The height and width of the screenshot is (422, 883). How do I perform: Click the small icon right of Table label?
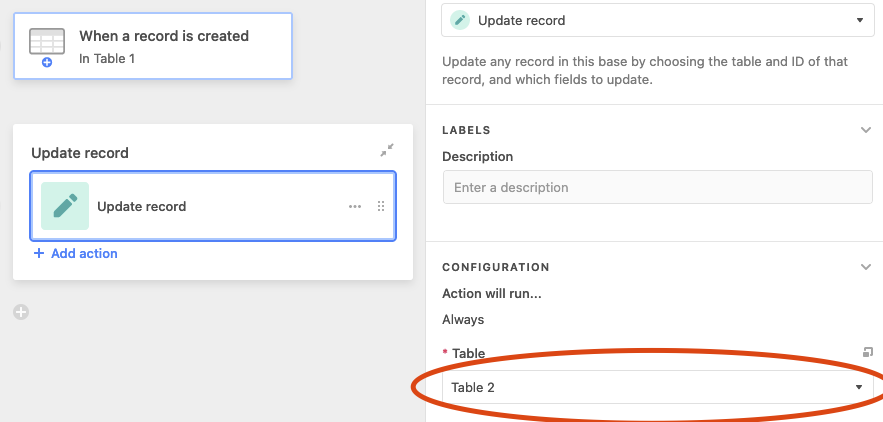pyautogui.click(x=868, y=352)
